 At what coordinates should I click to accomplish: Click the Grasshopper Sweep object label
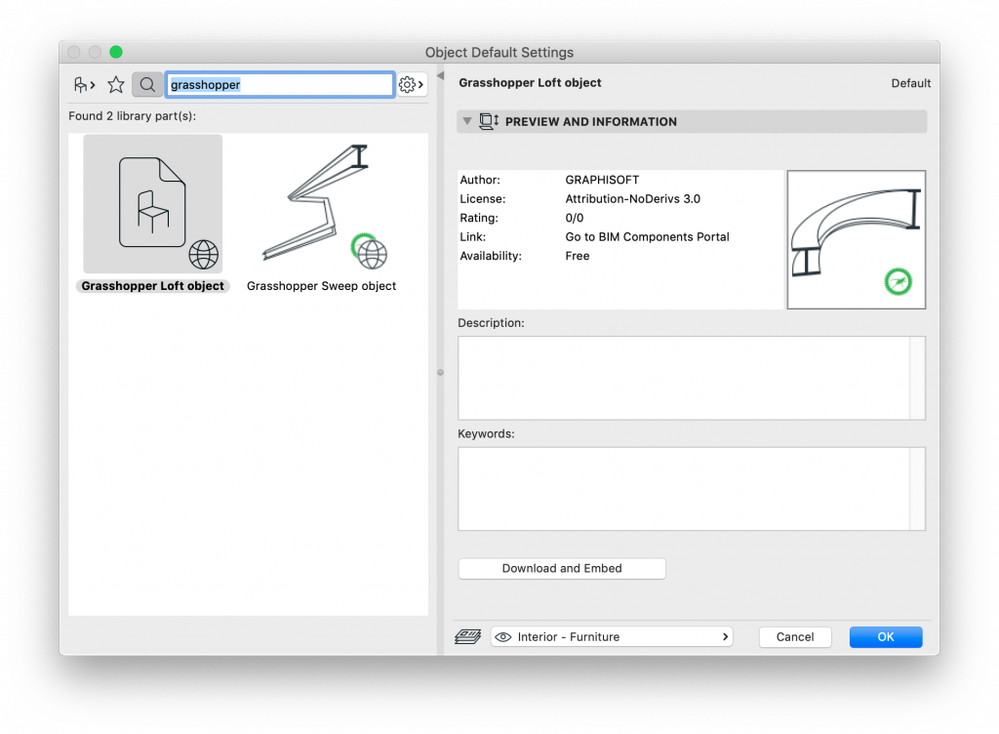(x=322, y=286)
